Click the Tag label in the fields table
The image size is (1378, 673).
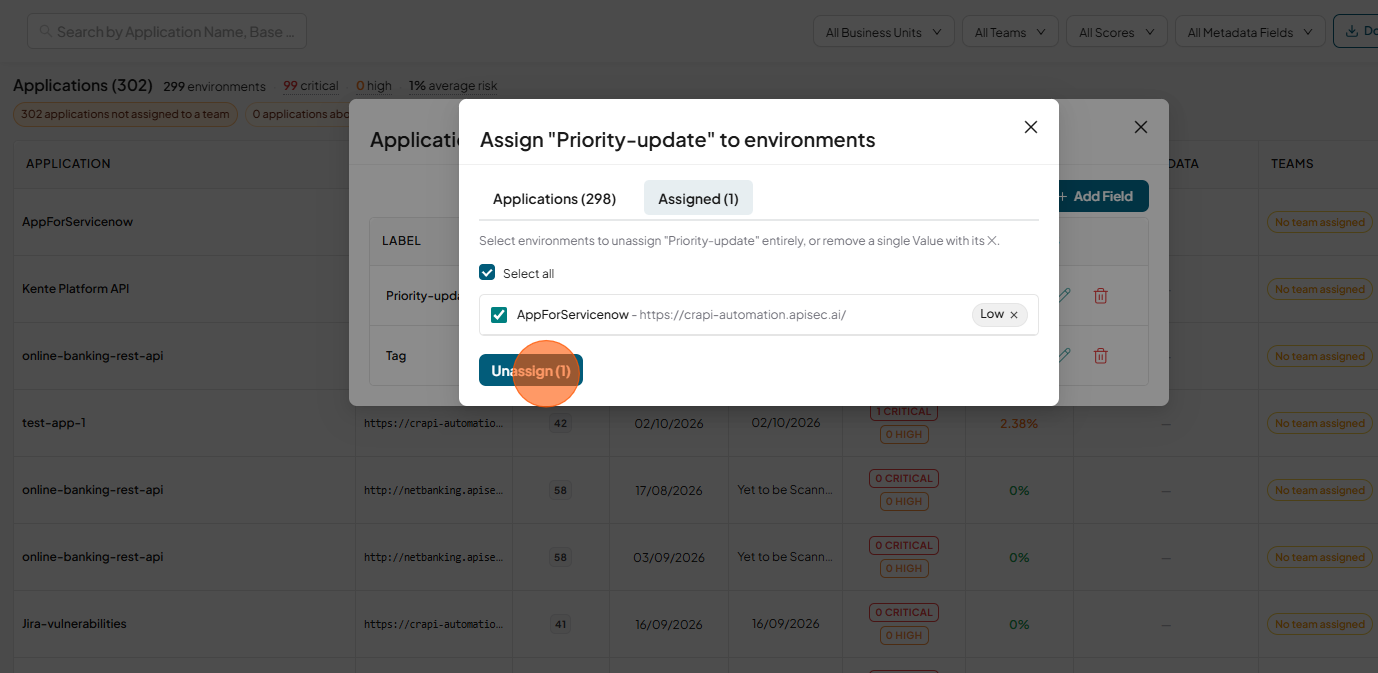396,355
